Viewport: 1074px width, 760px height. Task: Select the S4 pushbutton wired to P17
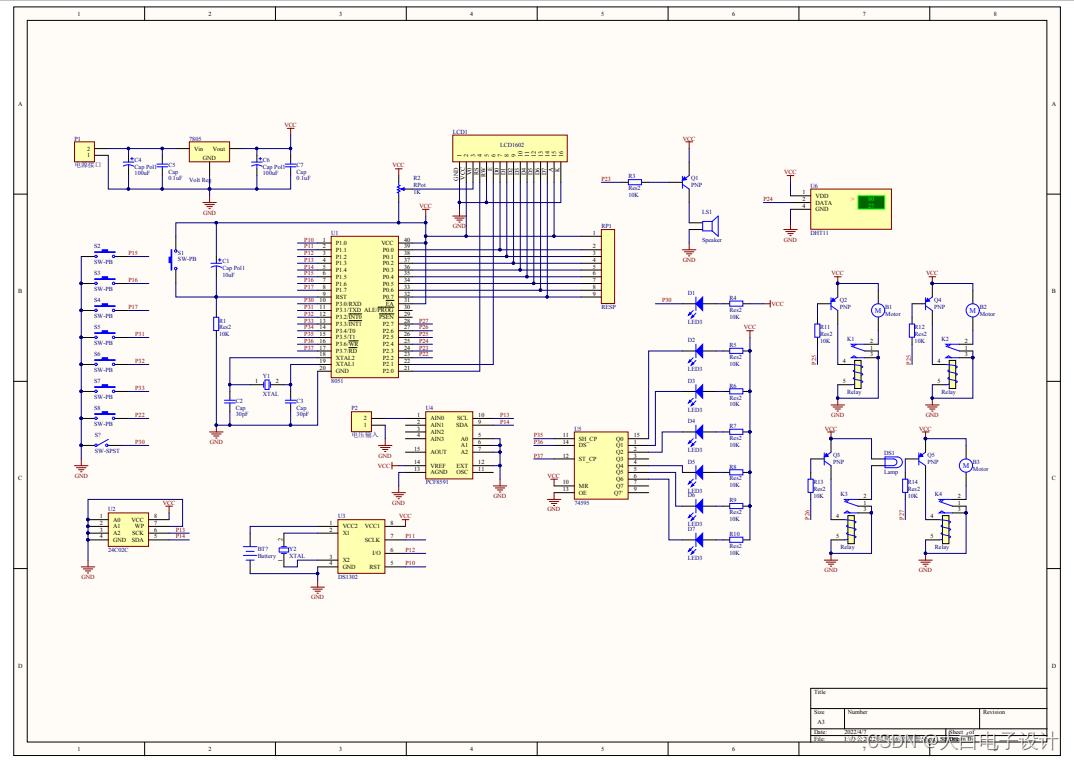pos(104,307)
